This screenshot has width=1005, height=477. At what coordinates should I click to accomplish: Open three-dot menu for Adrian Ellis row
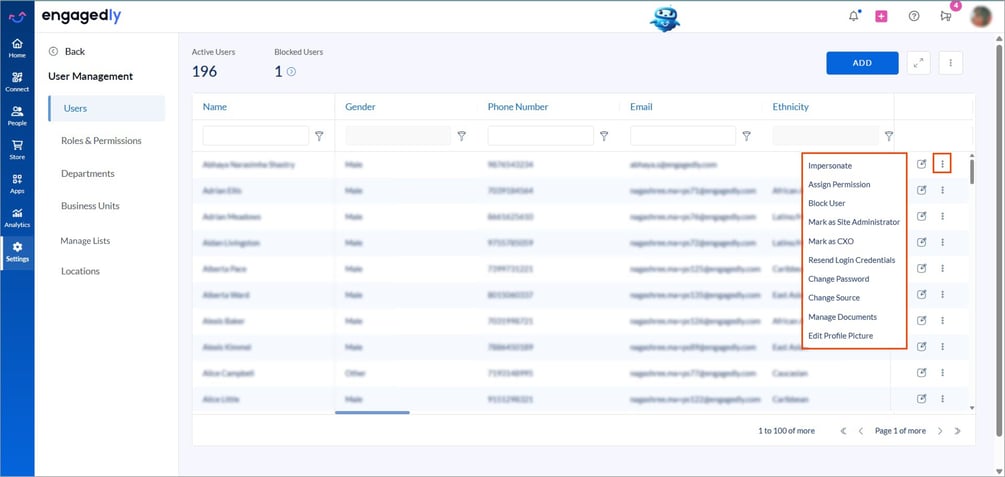tap(942, 190)
